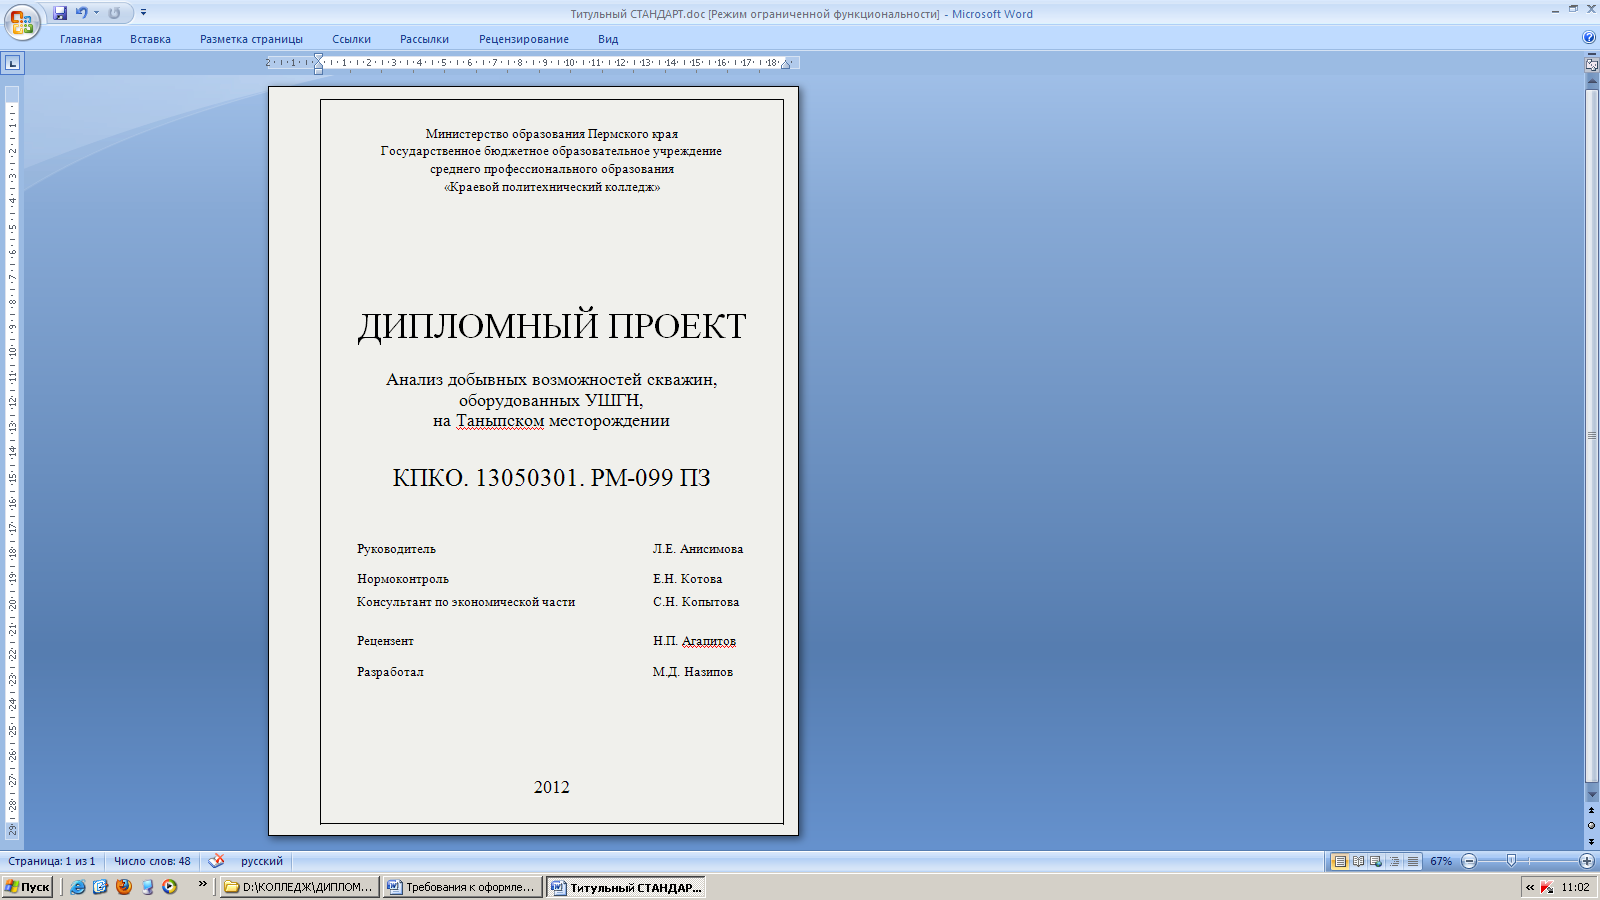Viewport: 1600px width, 900px height.
Task: Click the name М.Д. Назипов
Action: [x=693, y=672]
